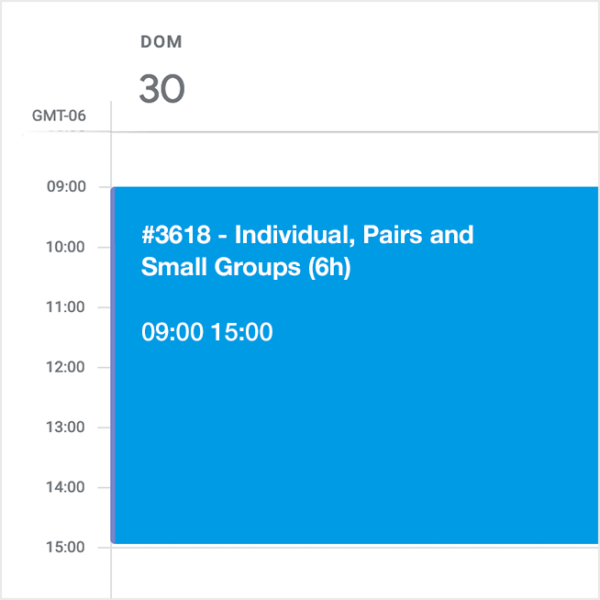
Task: Click the 14:00 hour label in time gutter
Action: pyautogui.click(x=65, y=487)
